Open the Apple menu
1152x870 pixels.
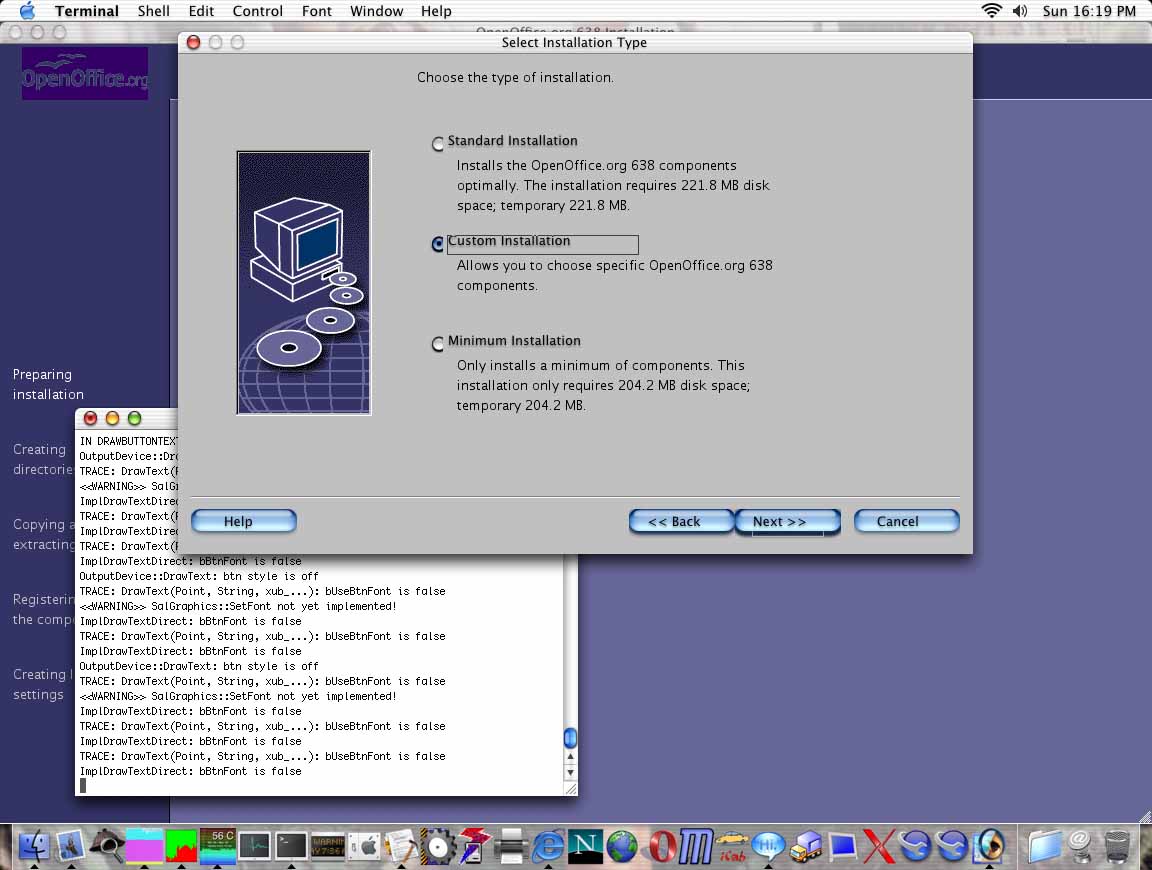26,10
